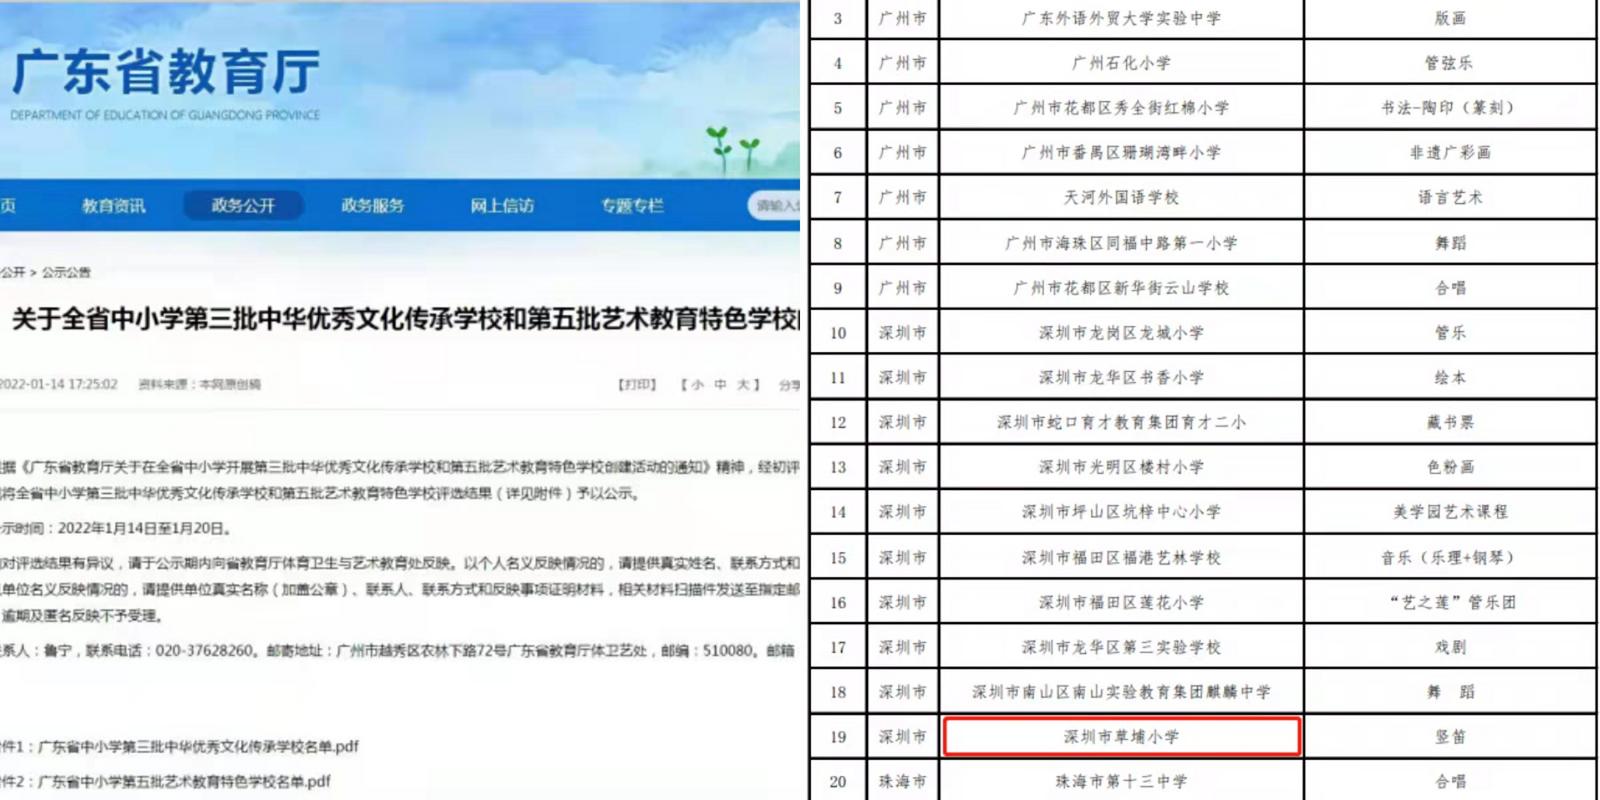Select cell 广州石化小学
The width and height of the screenshot is (1600, 800).
(x=1121, y=63)
